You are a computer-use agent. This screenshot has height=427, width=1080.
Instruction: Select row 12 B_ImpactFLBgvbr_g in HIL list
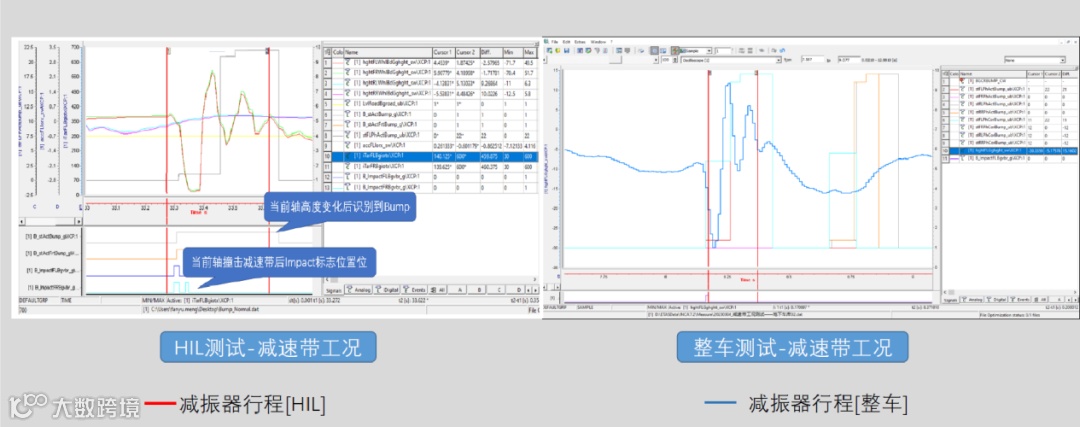pyautogui.click(x=430, y=176)
